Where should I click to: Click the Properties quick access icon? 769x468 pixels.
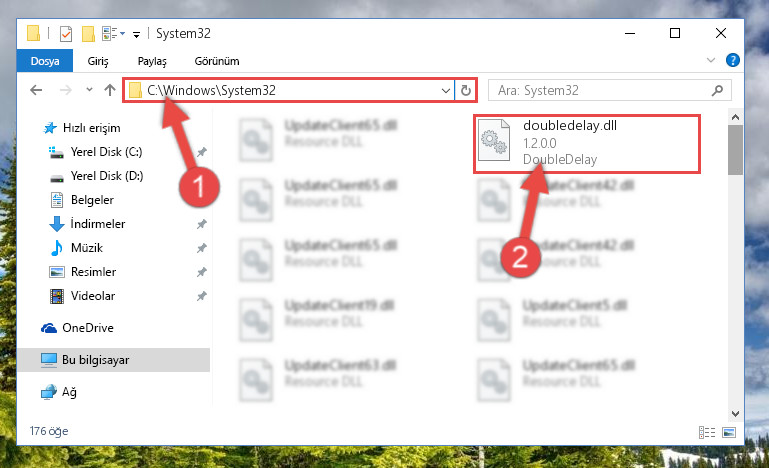[x=66, y=34]
